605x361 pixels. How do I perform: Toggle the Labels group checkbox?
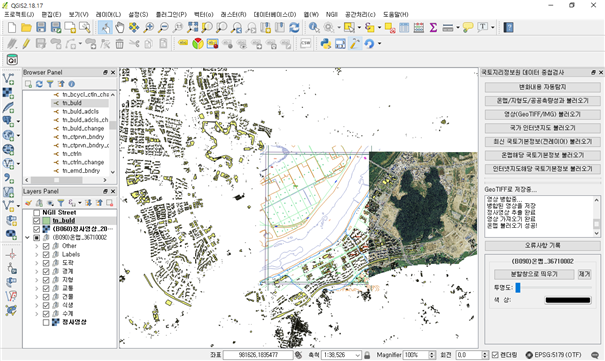click(x=46, y=255)
